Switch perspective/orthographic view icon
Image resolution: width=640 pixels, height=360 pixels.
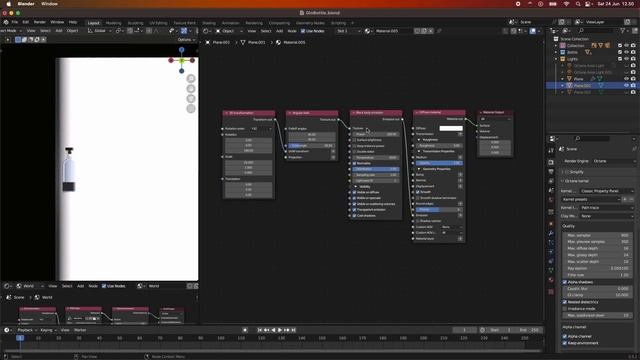[x=191, y=109]
